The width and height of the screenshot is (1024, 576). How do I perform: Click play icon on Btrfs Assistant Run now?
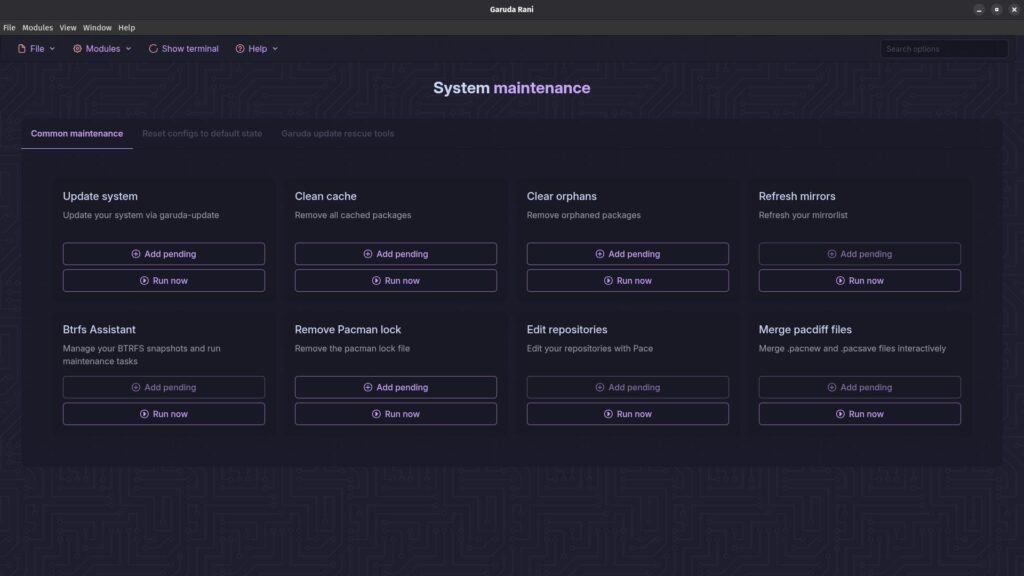144,414
